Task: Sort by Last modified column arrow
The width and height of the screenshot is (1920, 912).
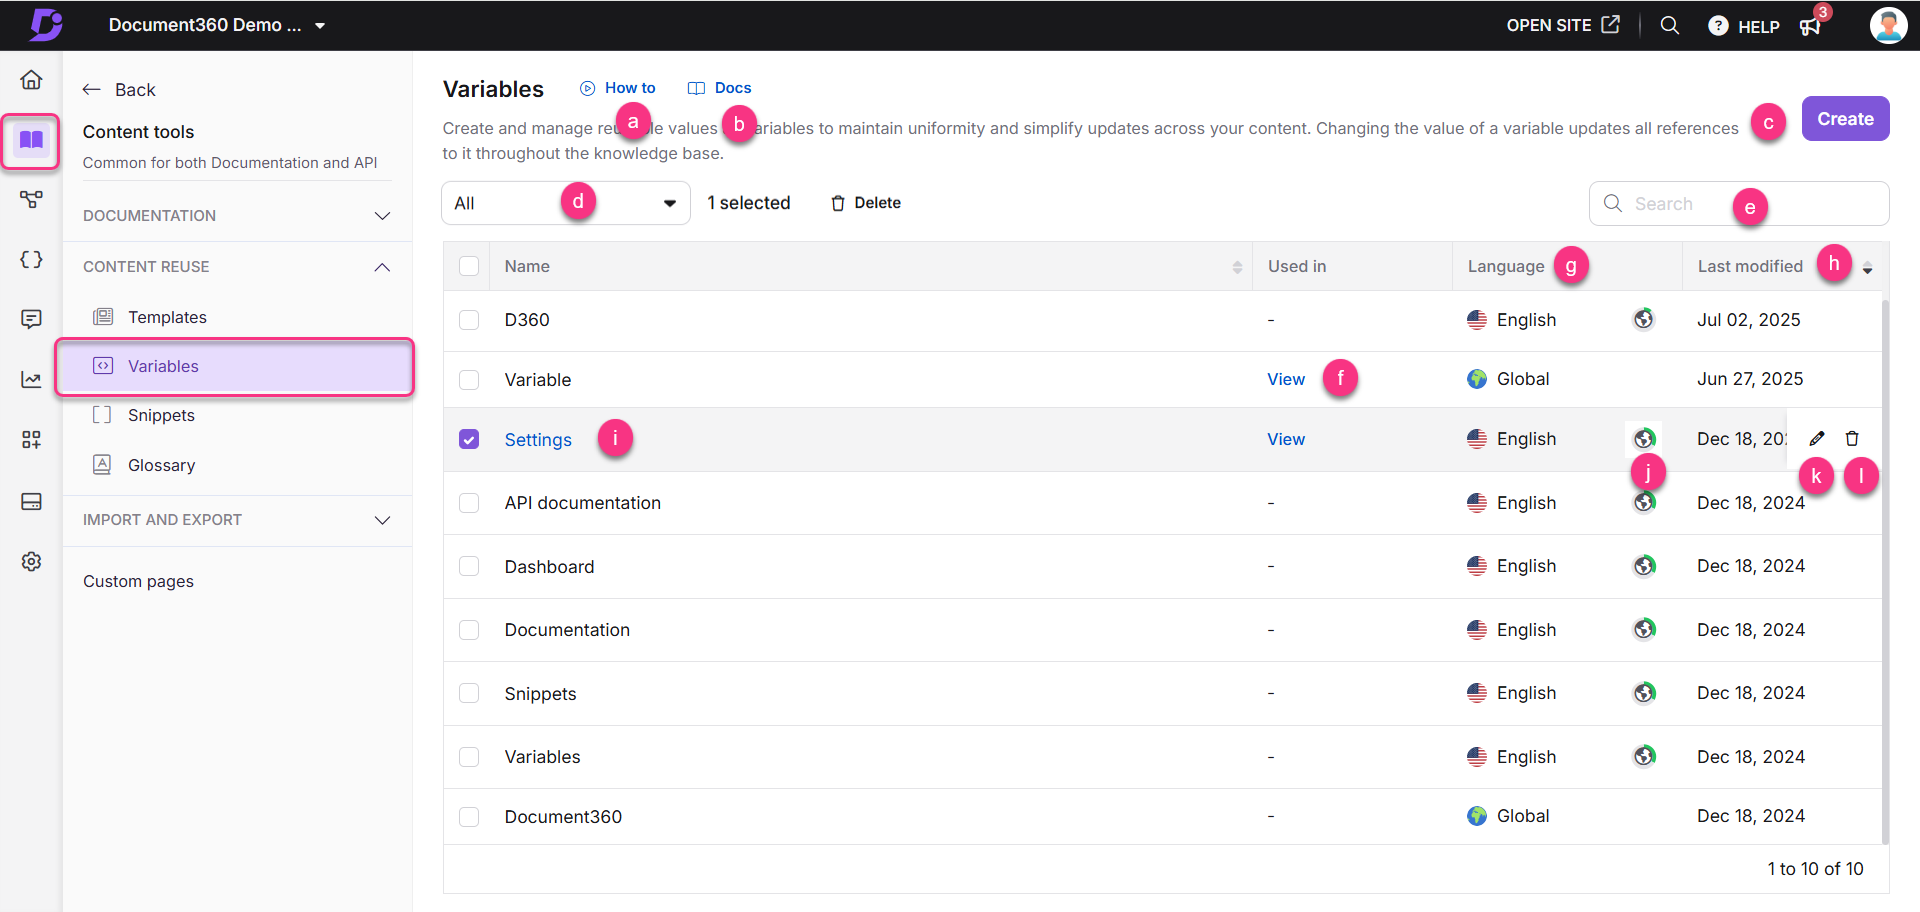Action: click(1867, 268)
